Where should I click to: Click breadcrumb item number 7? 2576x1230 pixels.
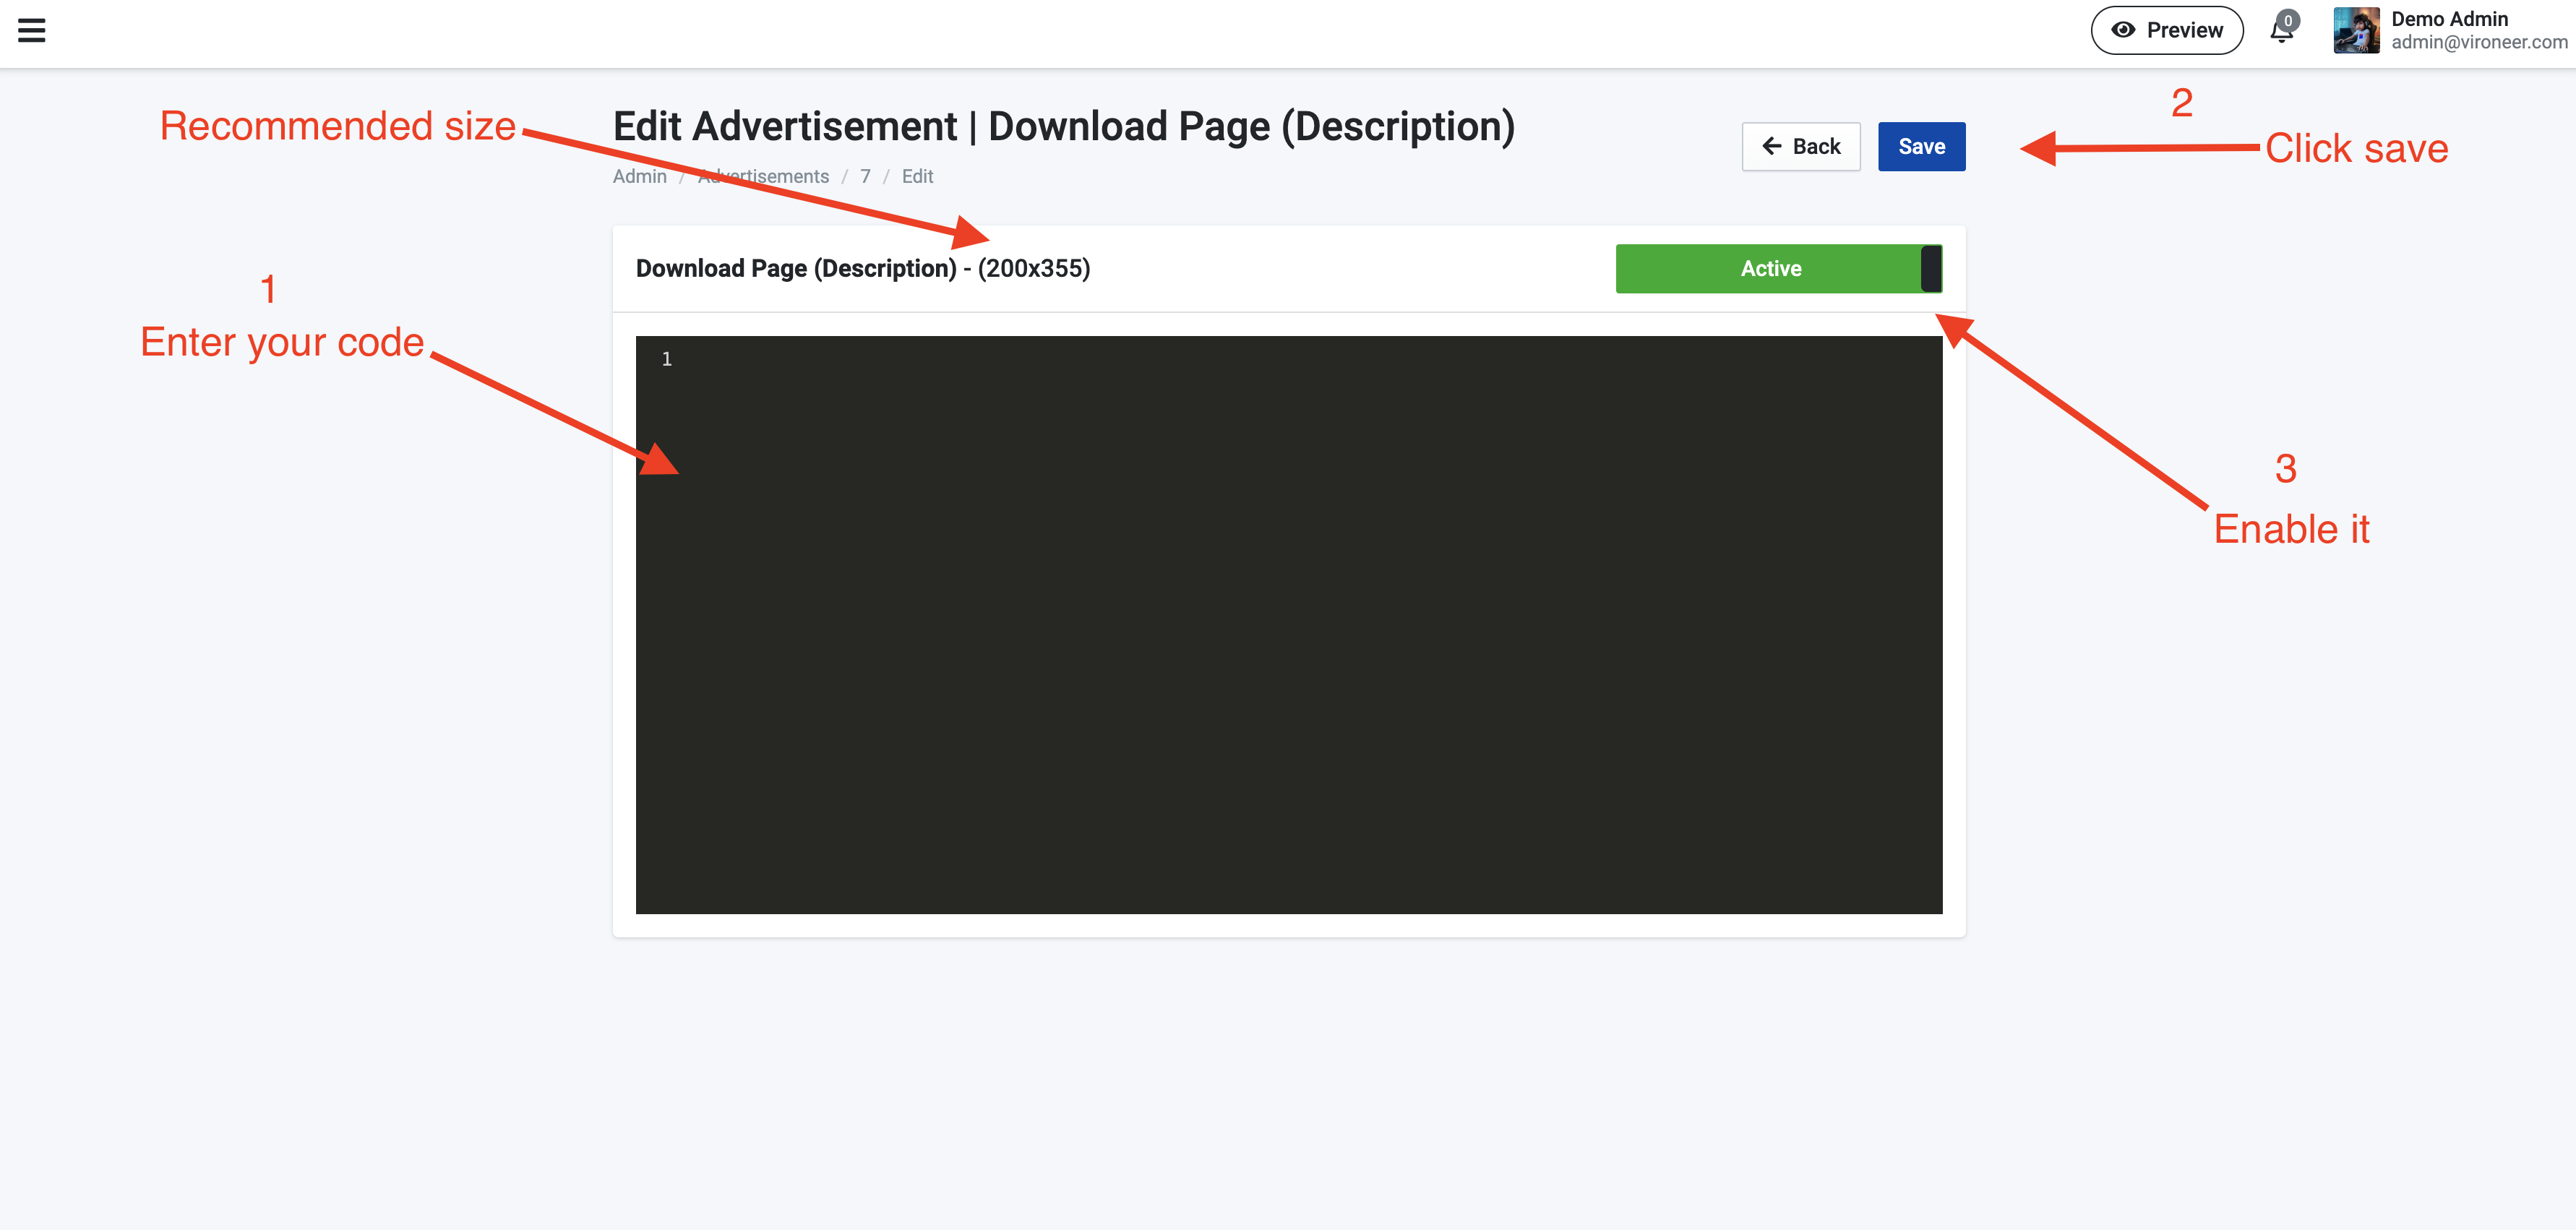pos(865,176)
